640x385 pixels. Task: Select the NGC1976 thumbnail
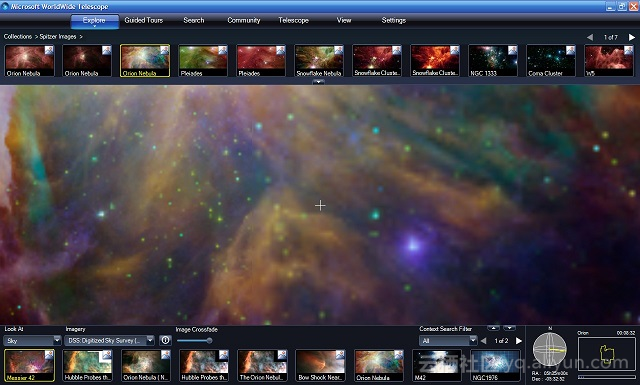(x=495, y=365)
